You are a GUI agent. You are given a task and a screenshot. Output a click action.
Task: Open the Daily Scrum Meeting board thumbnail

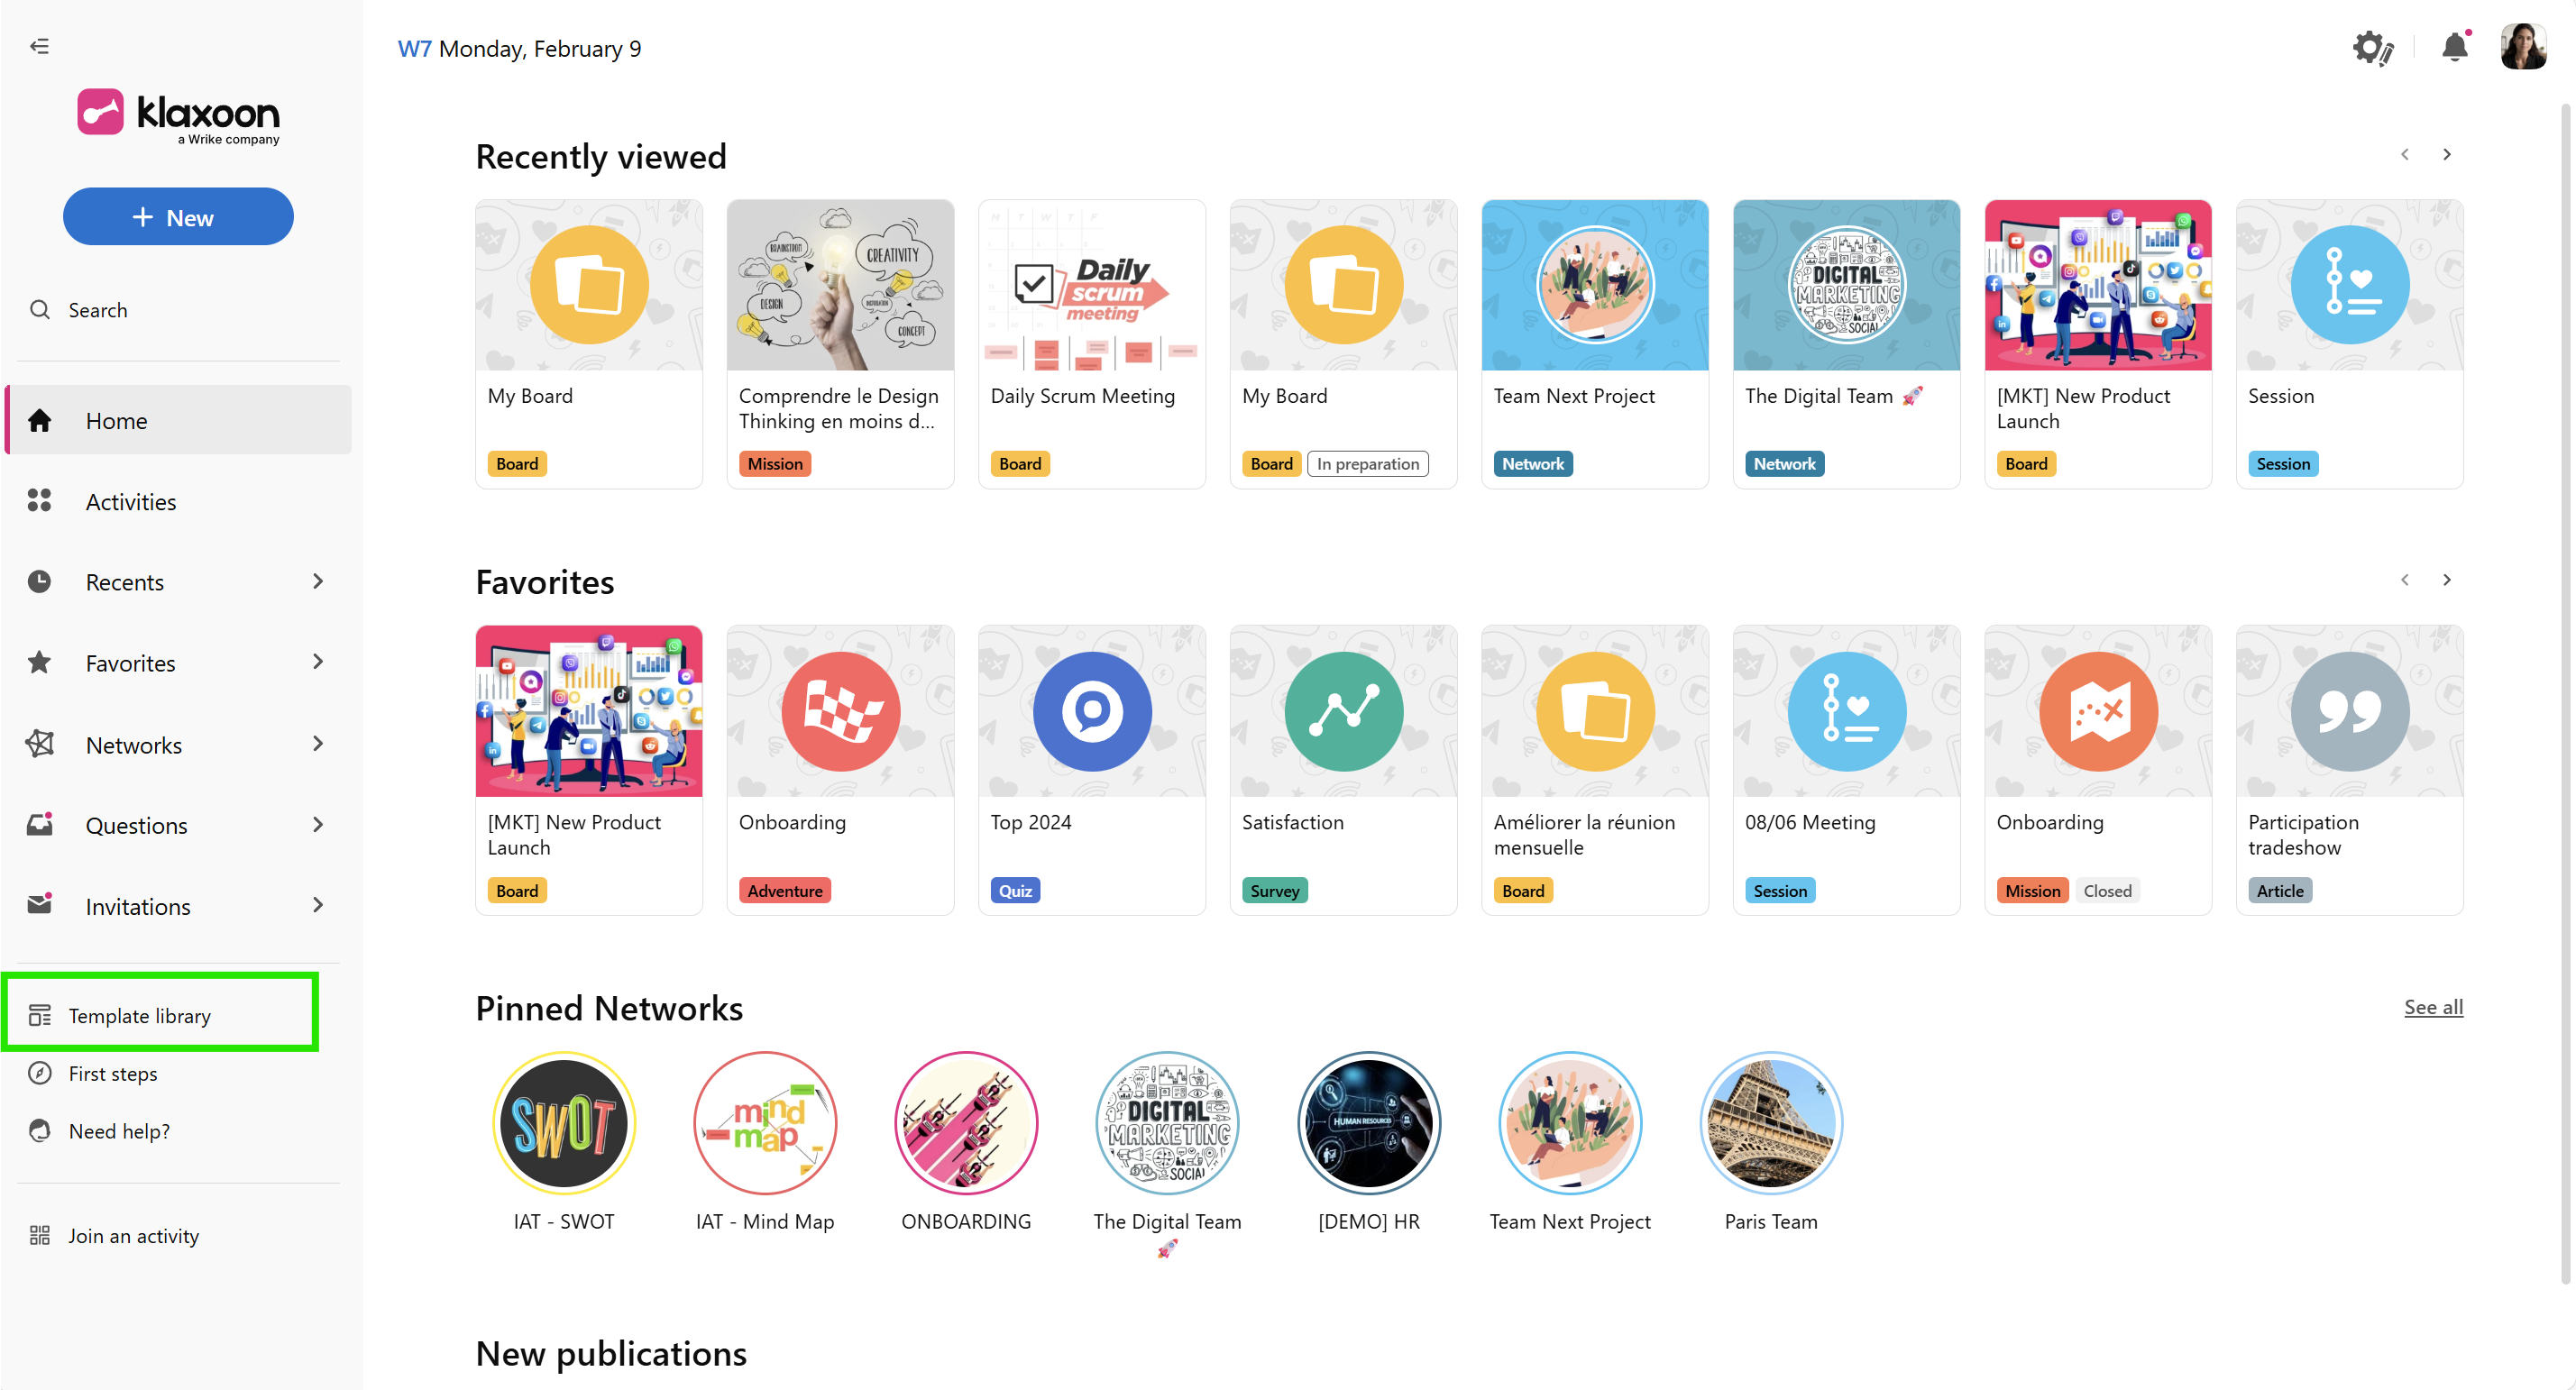[x=1091, y=286]
